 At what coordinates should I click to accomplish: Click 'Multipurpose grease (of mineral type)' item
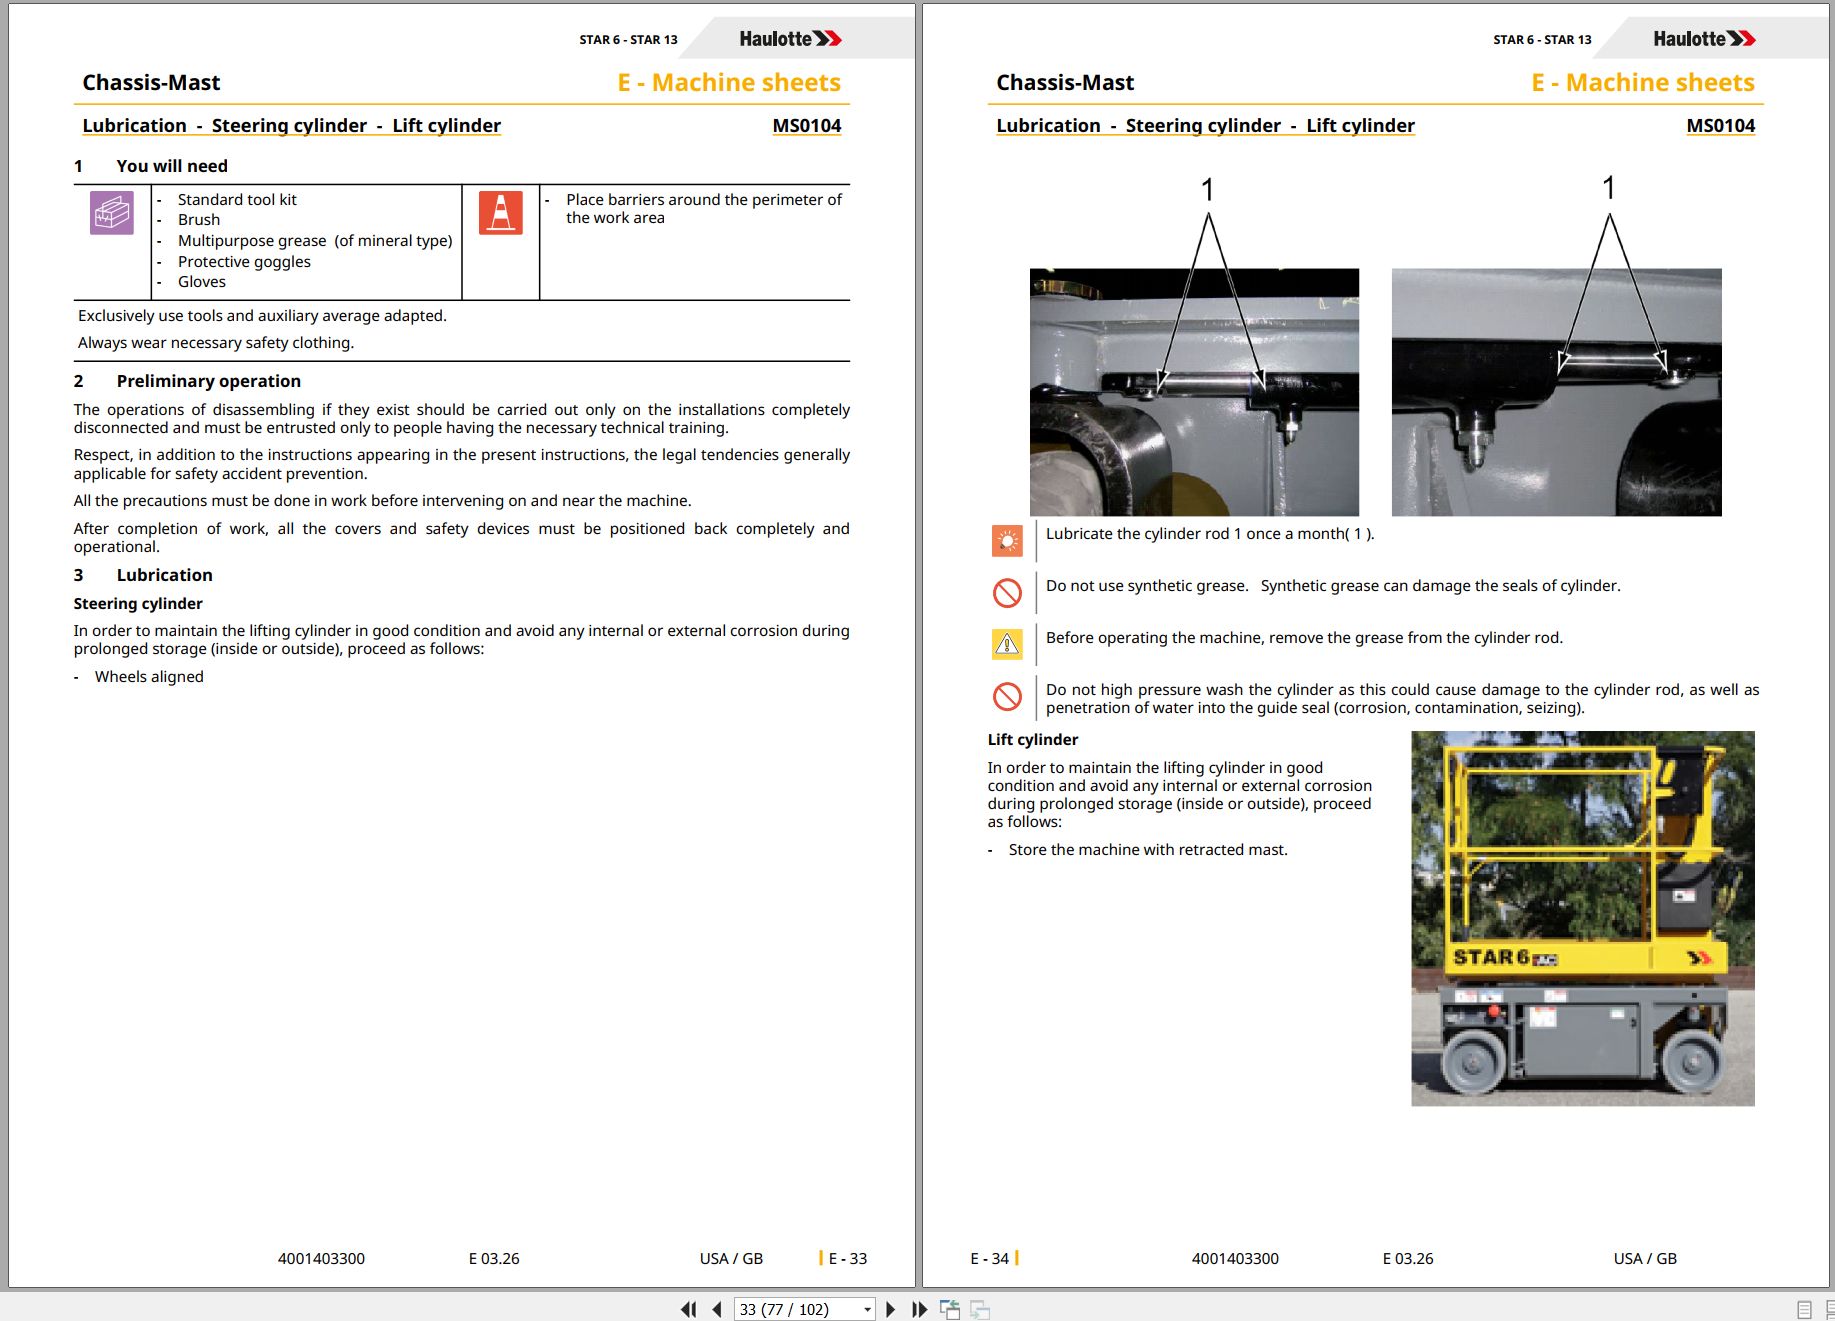[x=315, y=241]
